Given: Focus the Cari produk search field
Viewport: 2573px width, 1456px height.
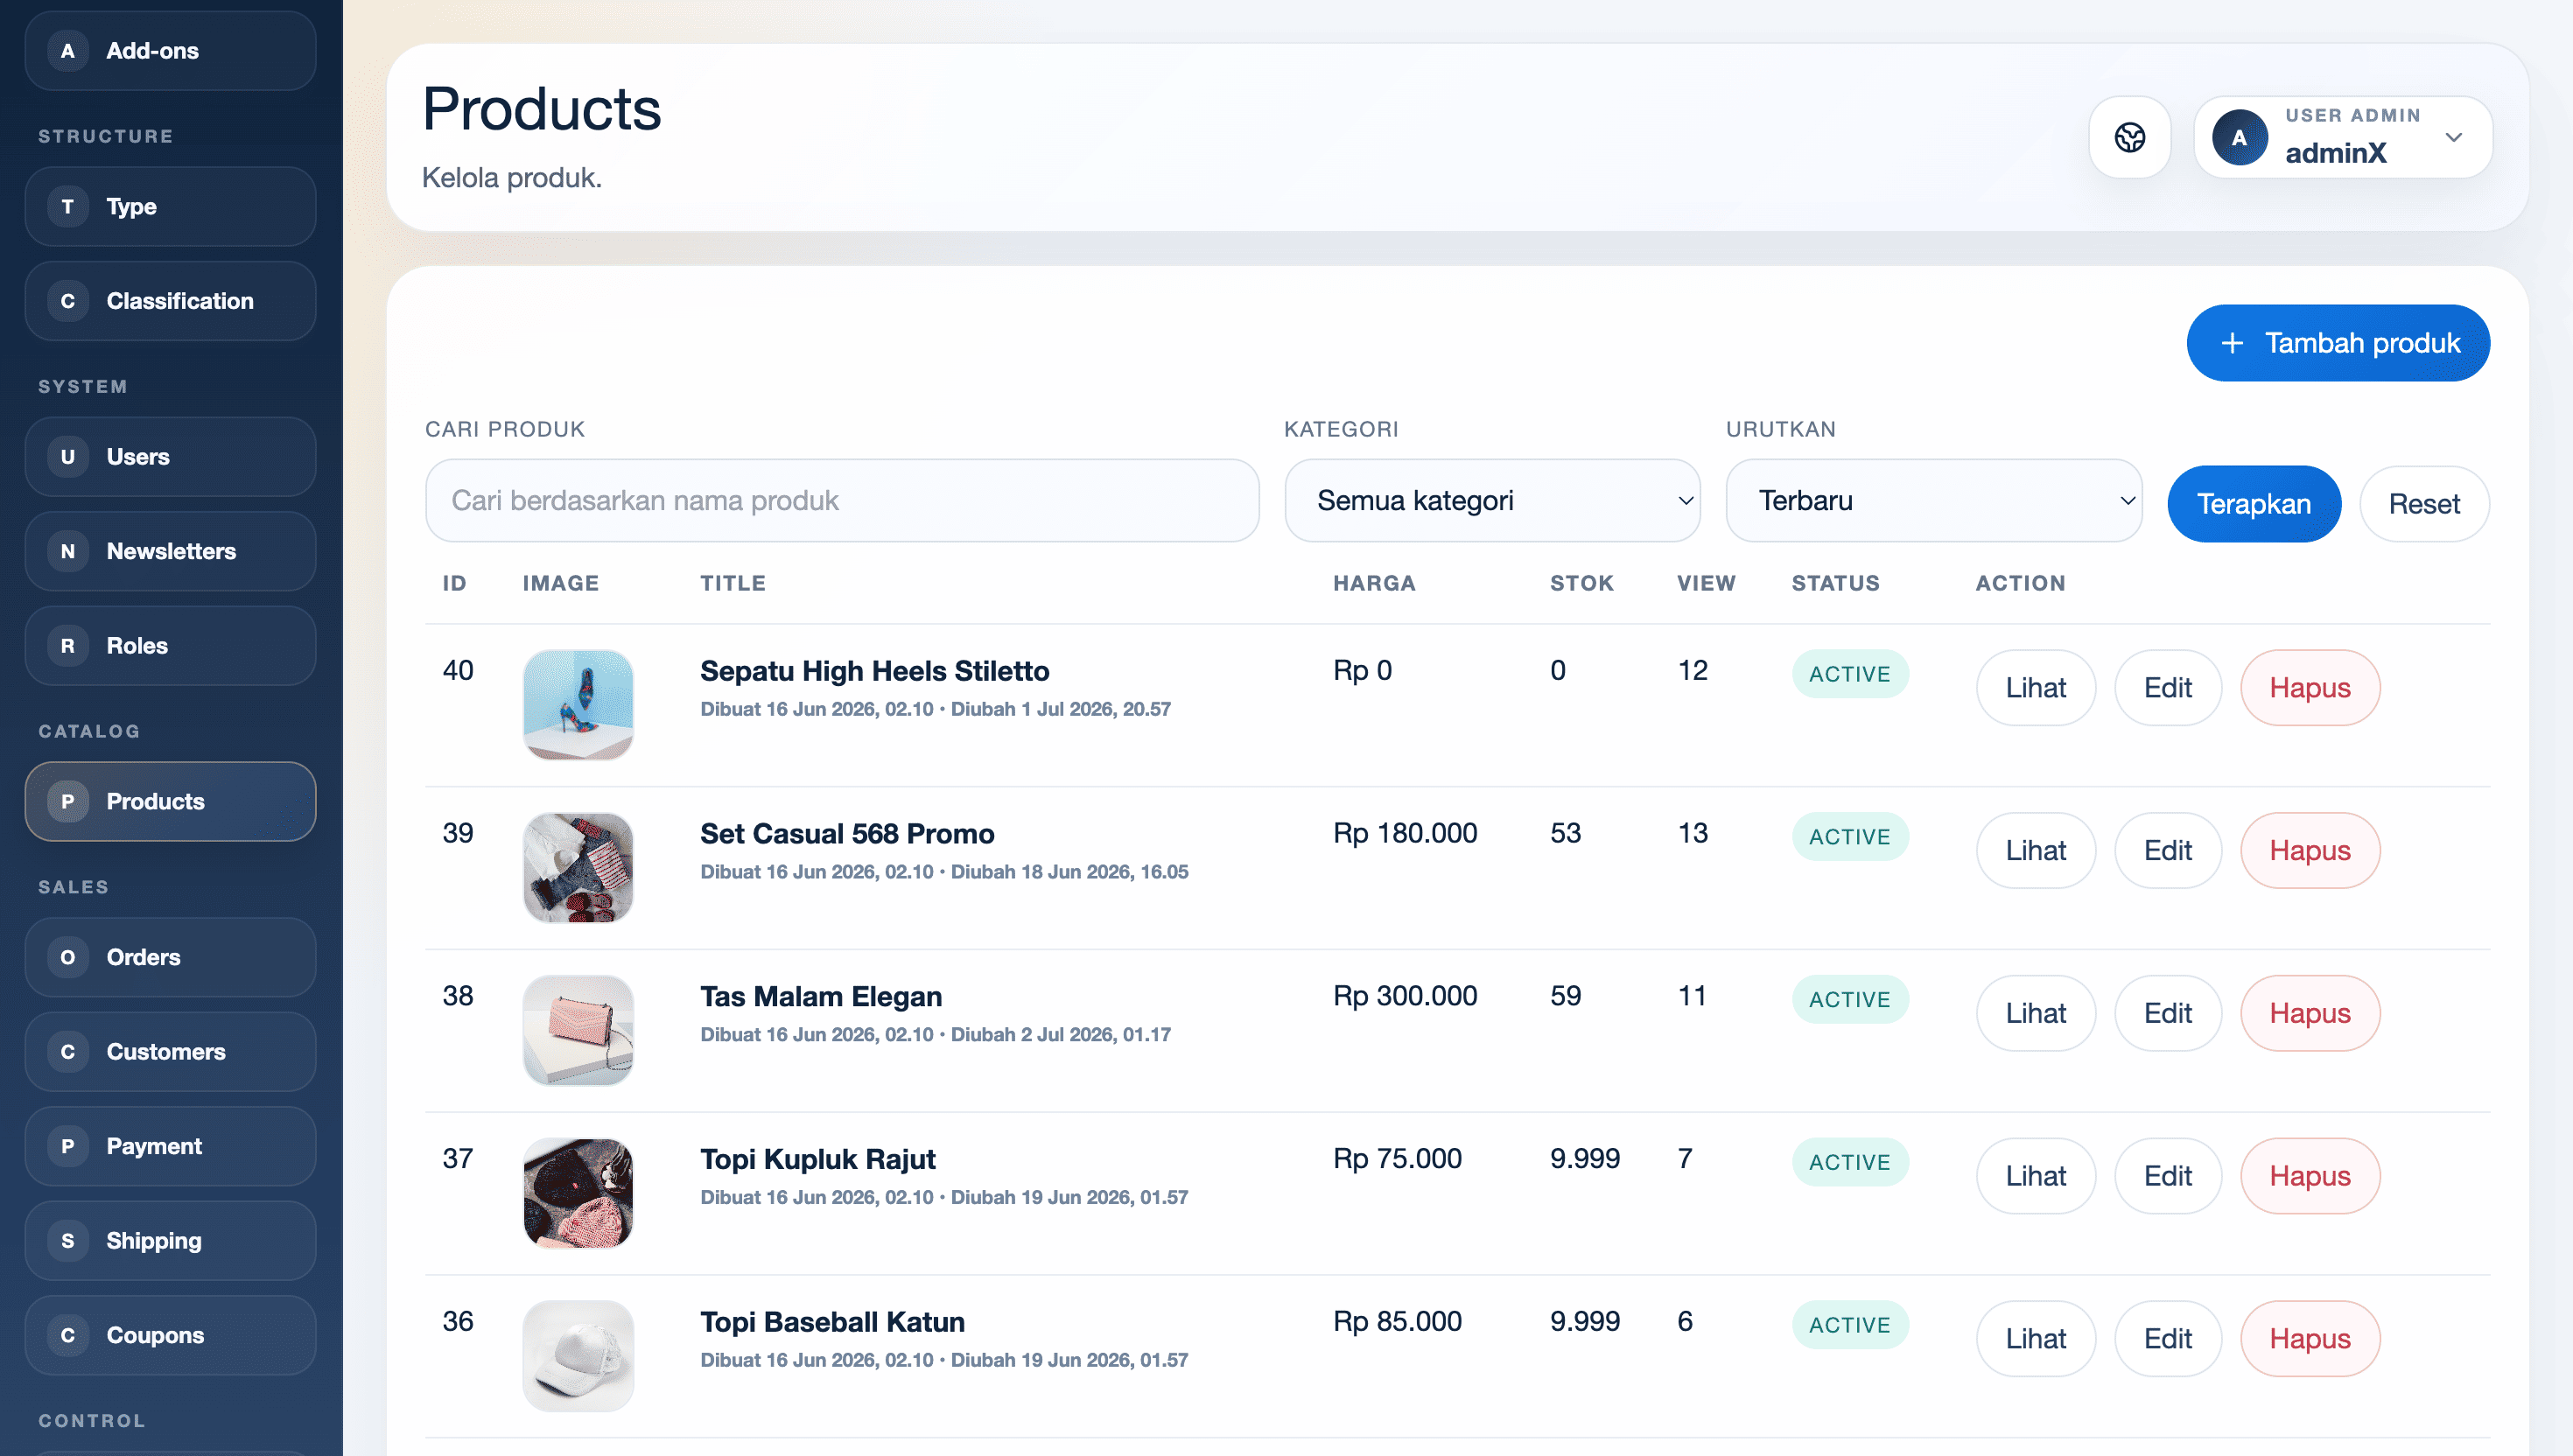Looking at the screenshot, I should coord(841,500).
